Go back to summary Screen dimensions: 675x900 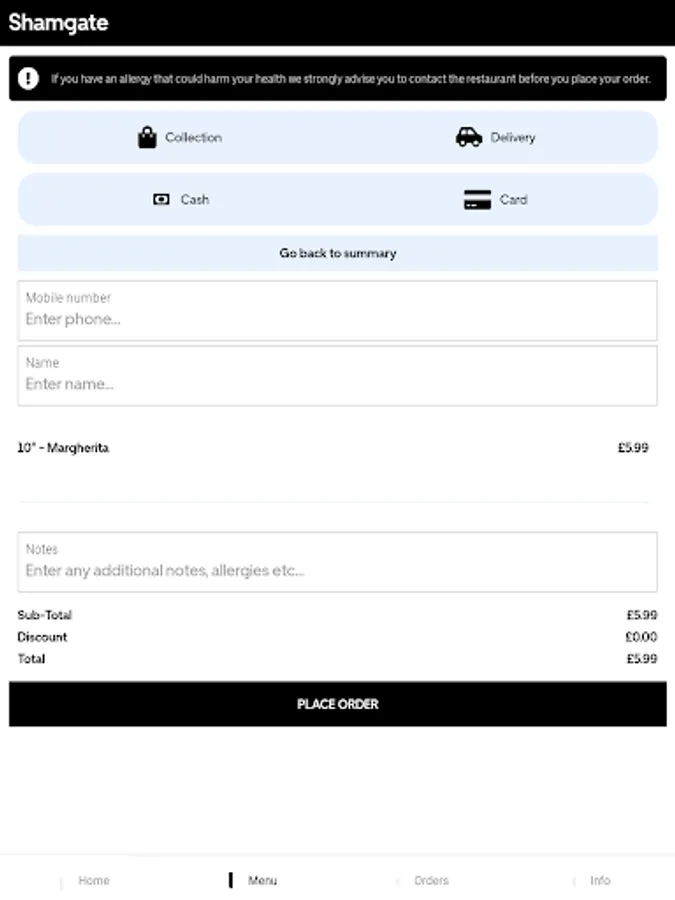[338, 253]
